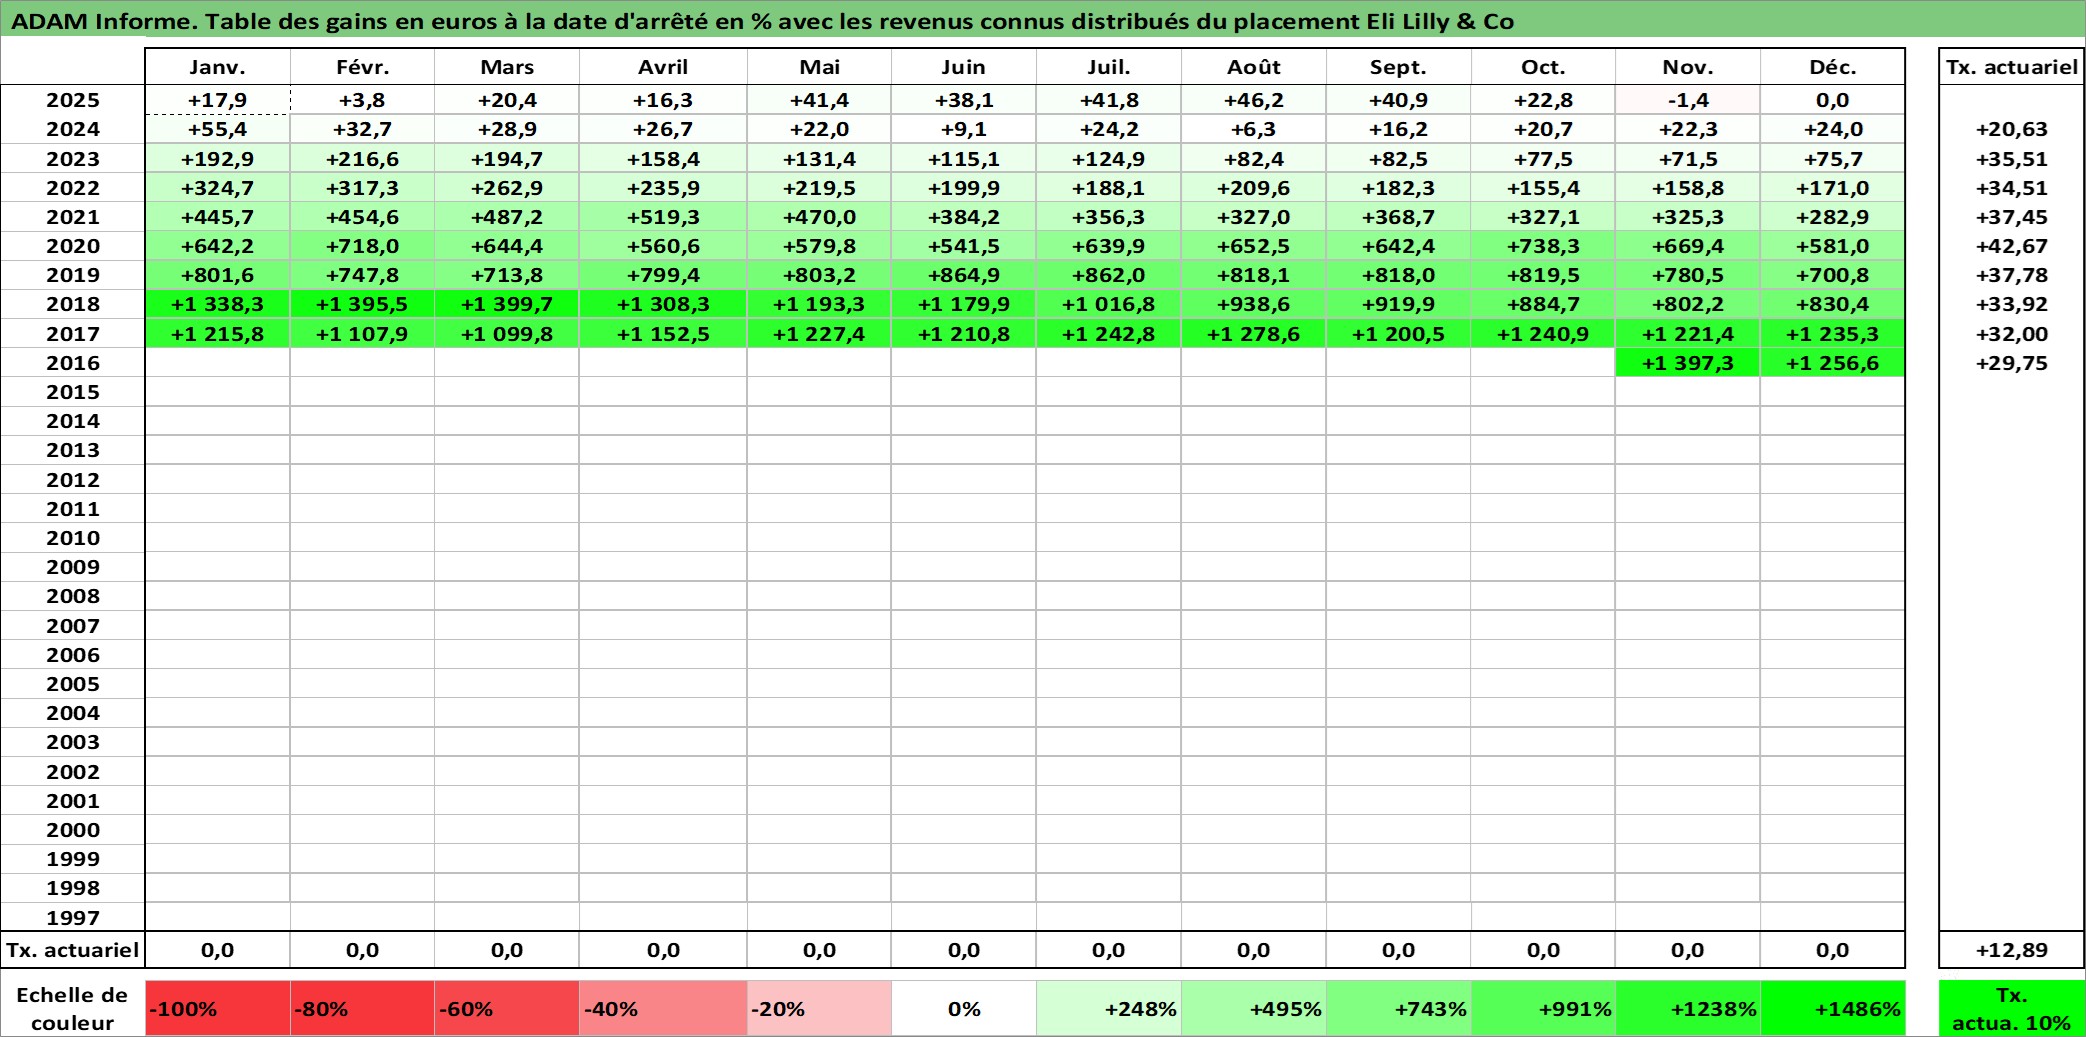Click the 2008 row label

[x=73, y=596]
